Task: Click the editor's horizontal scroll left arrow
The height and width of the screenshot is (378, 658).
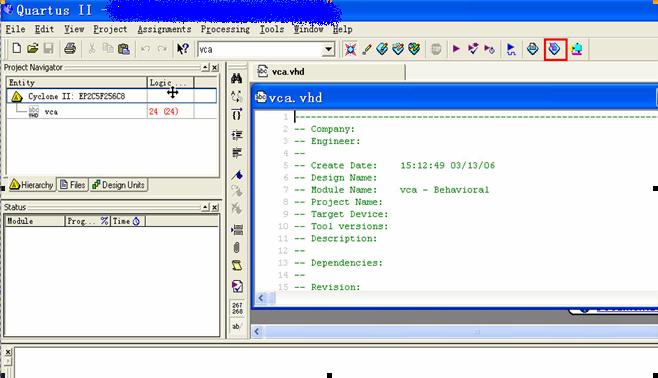Action: pos(261,298)
